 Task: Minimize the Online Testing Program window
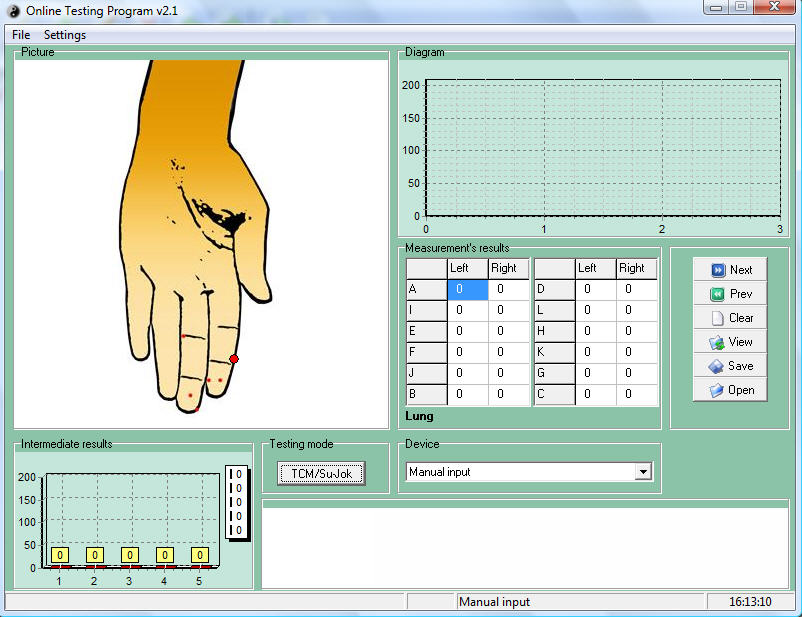(x=716, y=7)
